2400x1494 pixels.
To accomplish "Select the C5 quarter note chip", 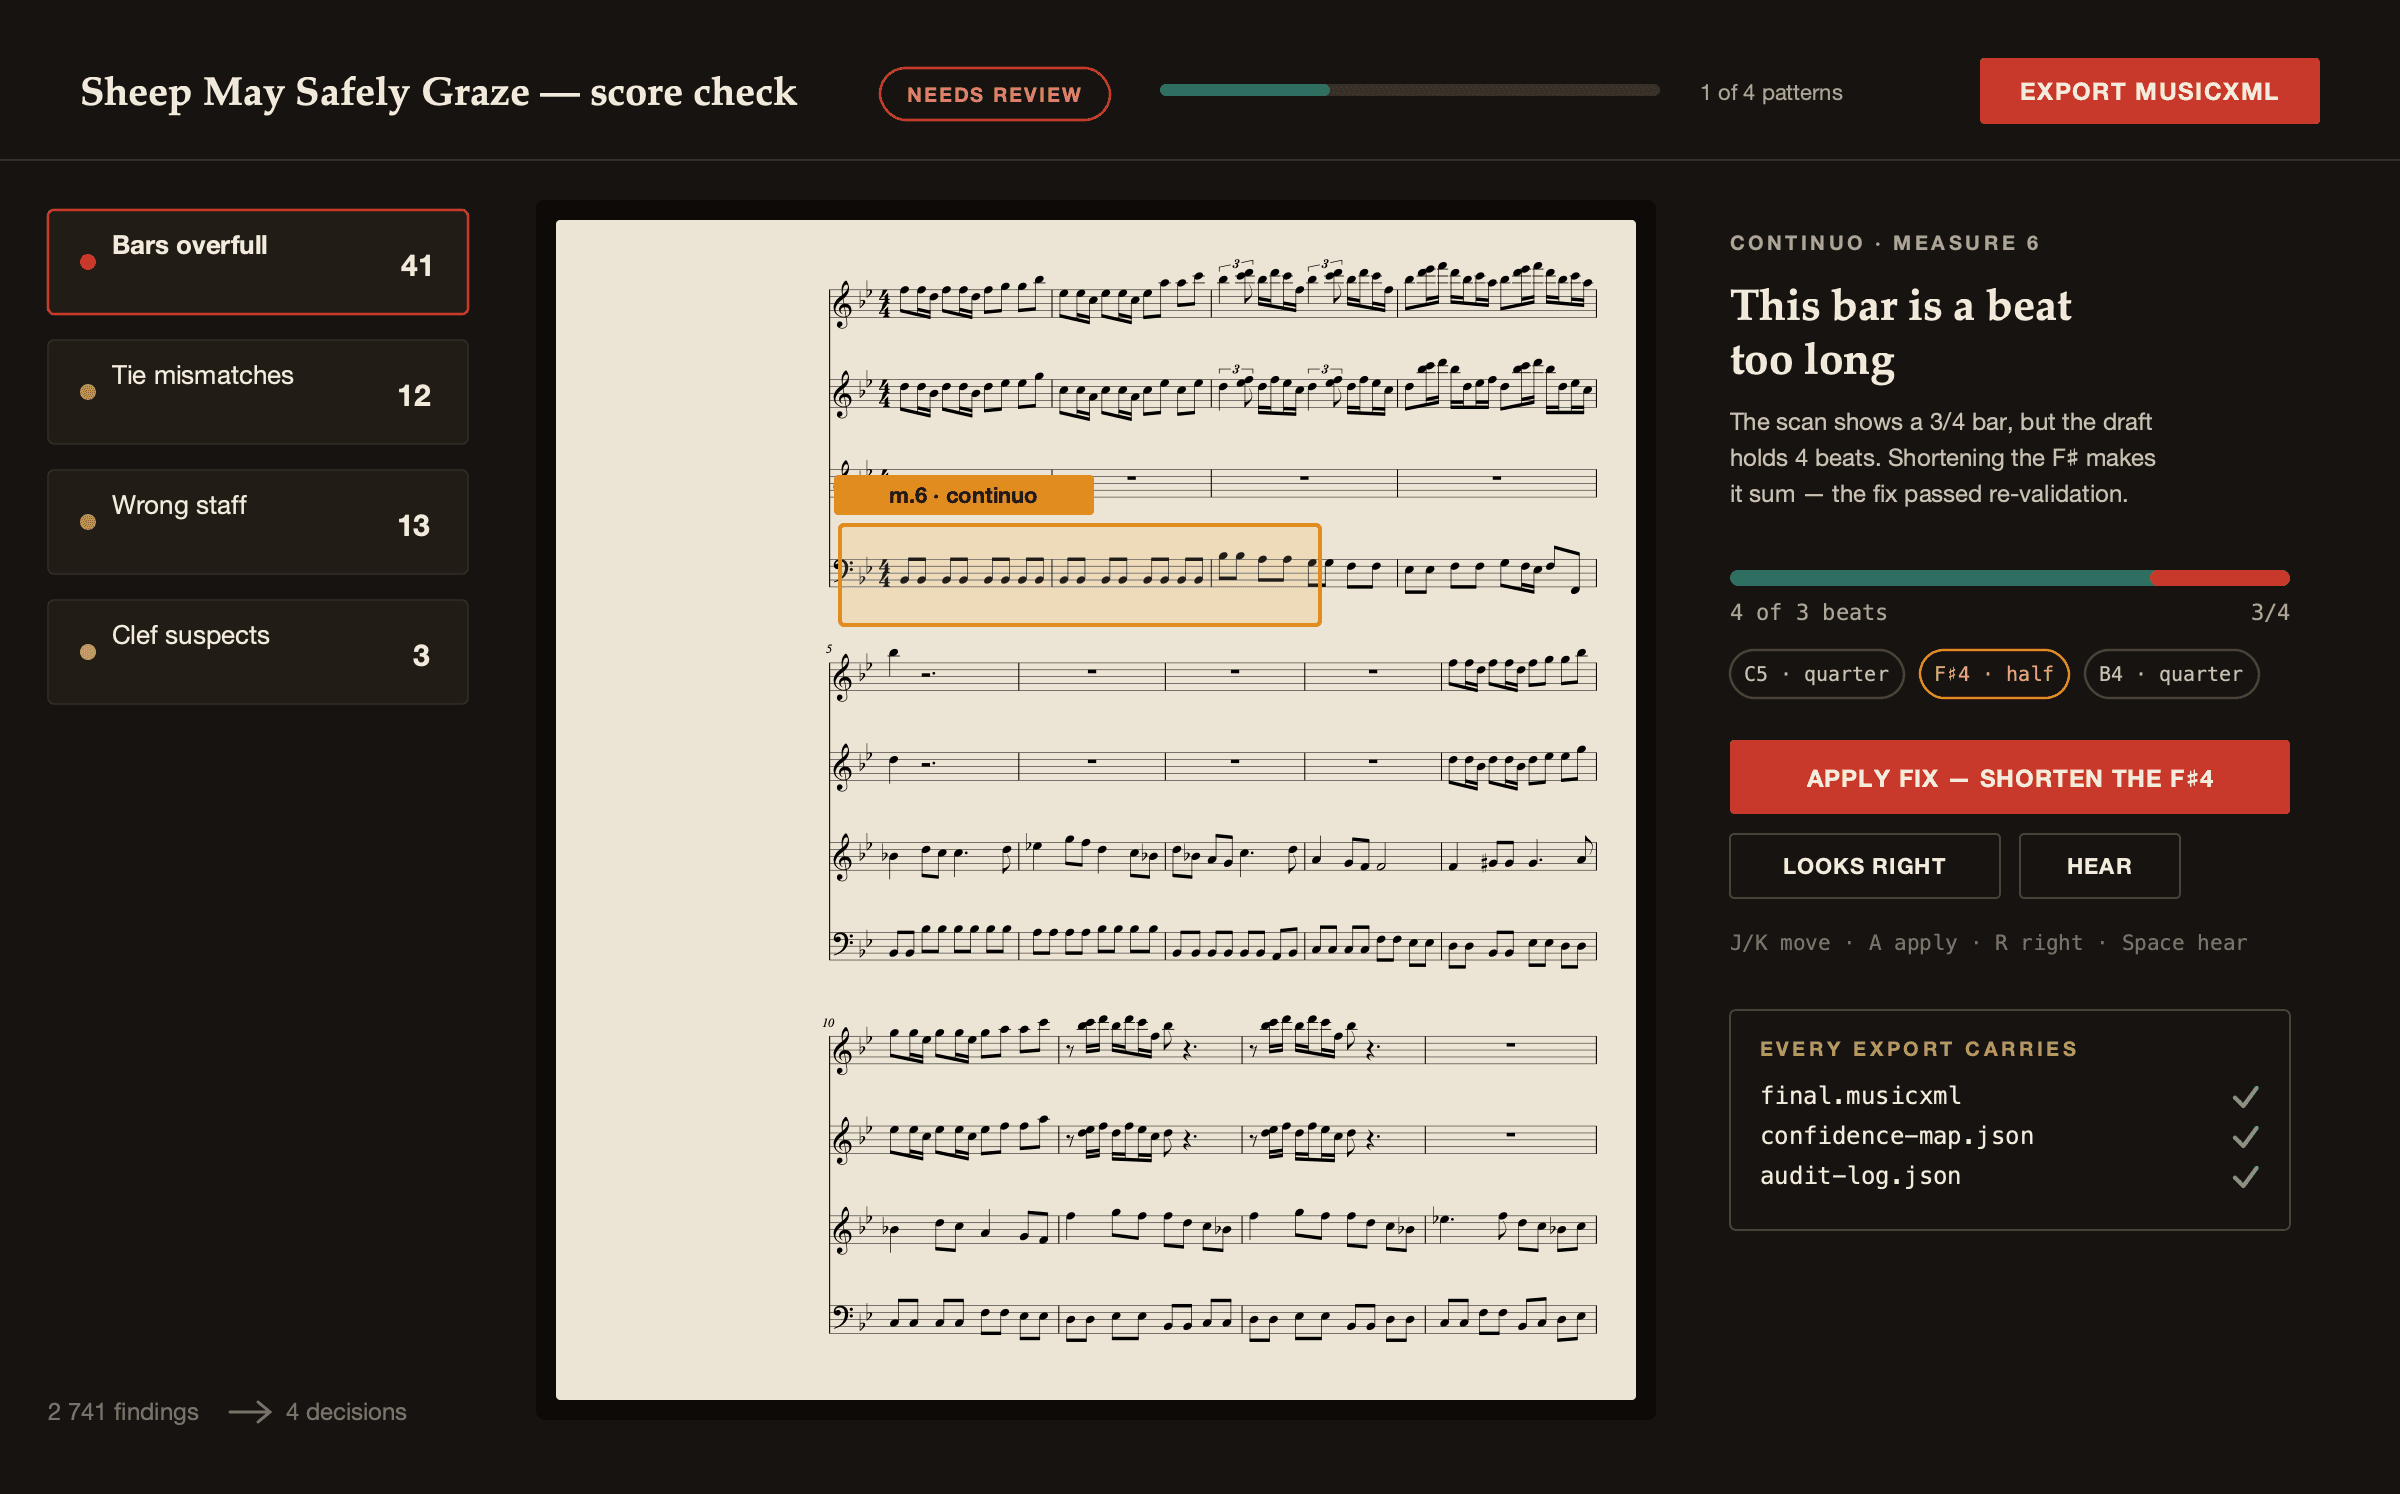I will coord(1816,674).
